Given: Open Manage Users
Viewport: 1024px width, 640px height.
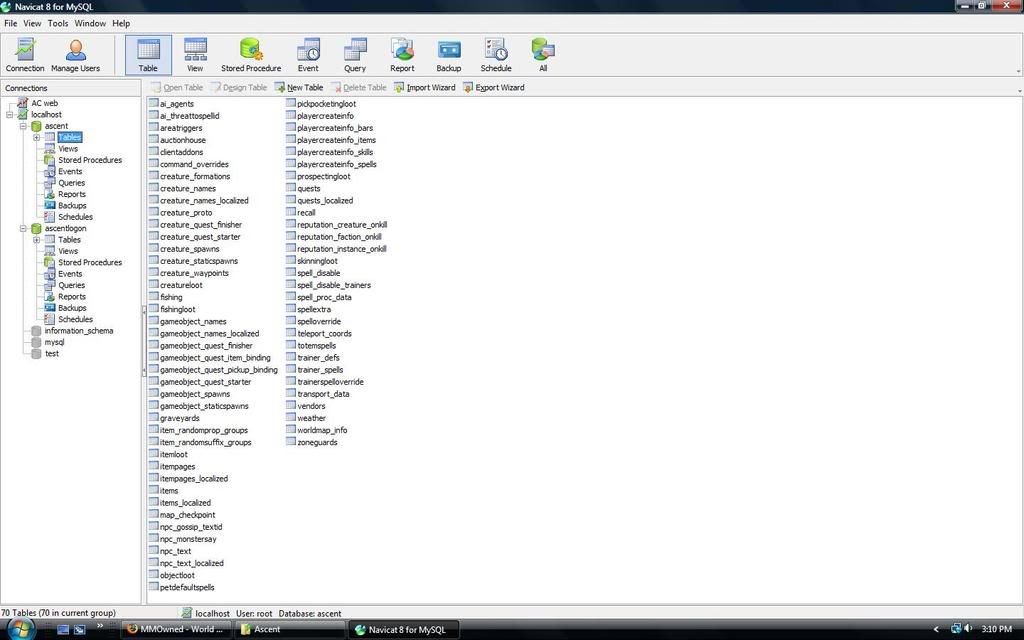Looking at the screenshot, I should click(75, 55).
